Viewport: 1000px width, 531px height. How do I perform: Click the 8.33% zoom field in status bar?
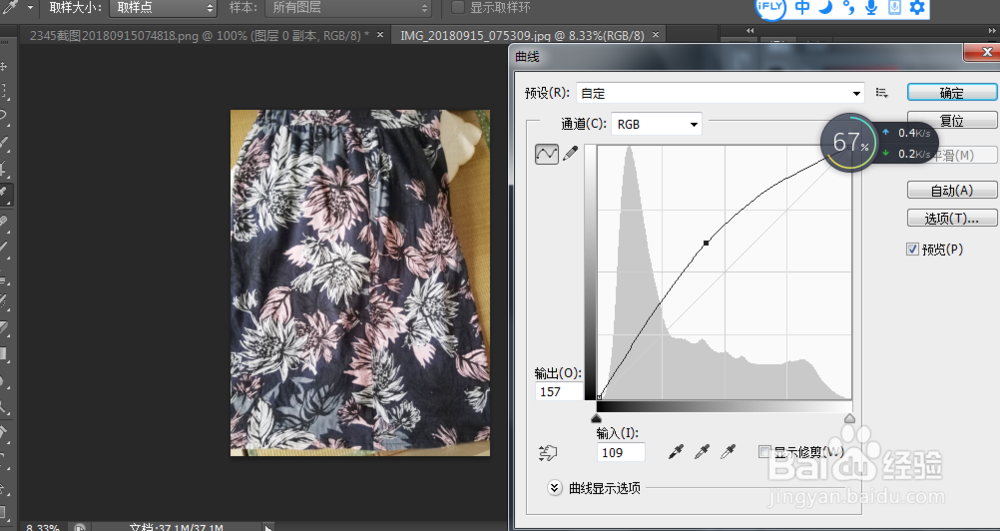pyautogui.click(x=43, y=528)
